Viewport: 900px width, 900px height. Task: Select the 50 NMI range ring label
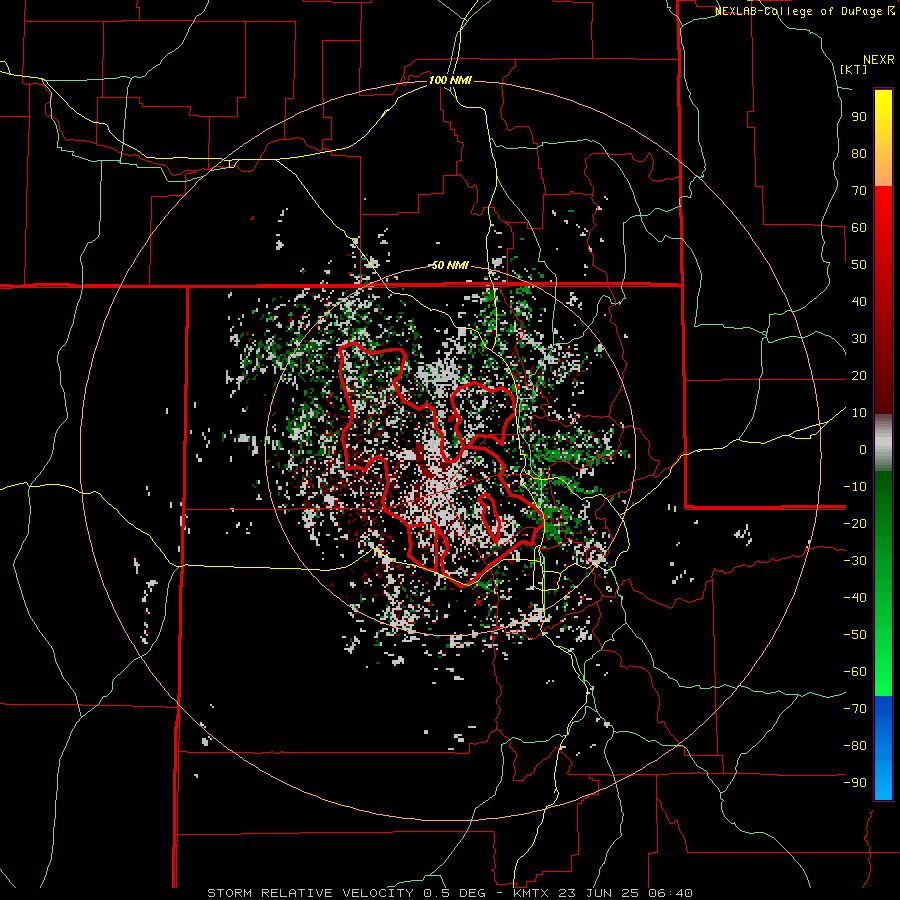click(x=450, y=265)
